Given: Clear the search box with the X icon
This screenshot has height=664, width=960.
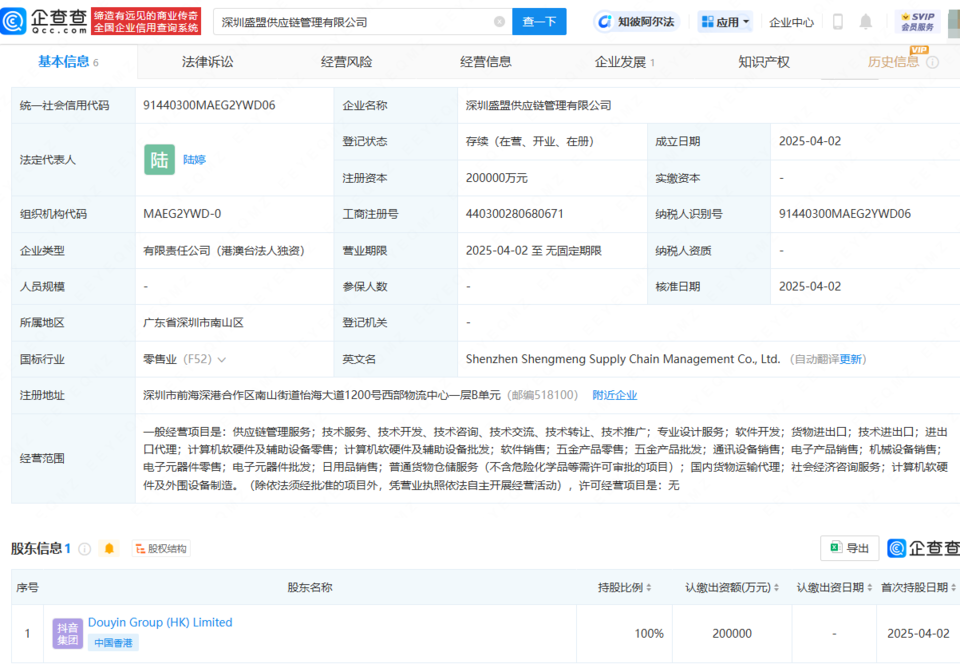Looking at the screenshot, I should click(x=499, y=22).
